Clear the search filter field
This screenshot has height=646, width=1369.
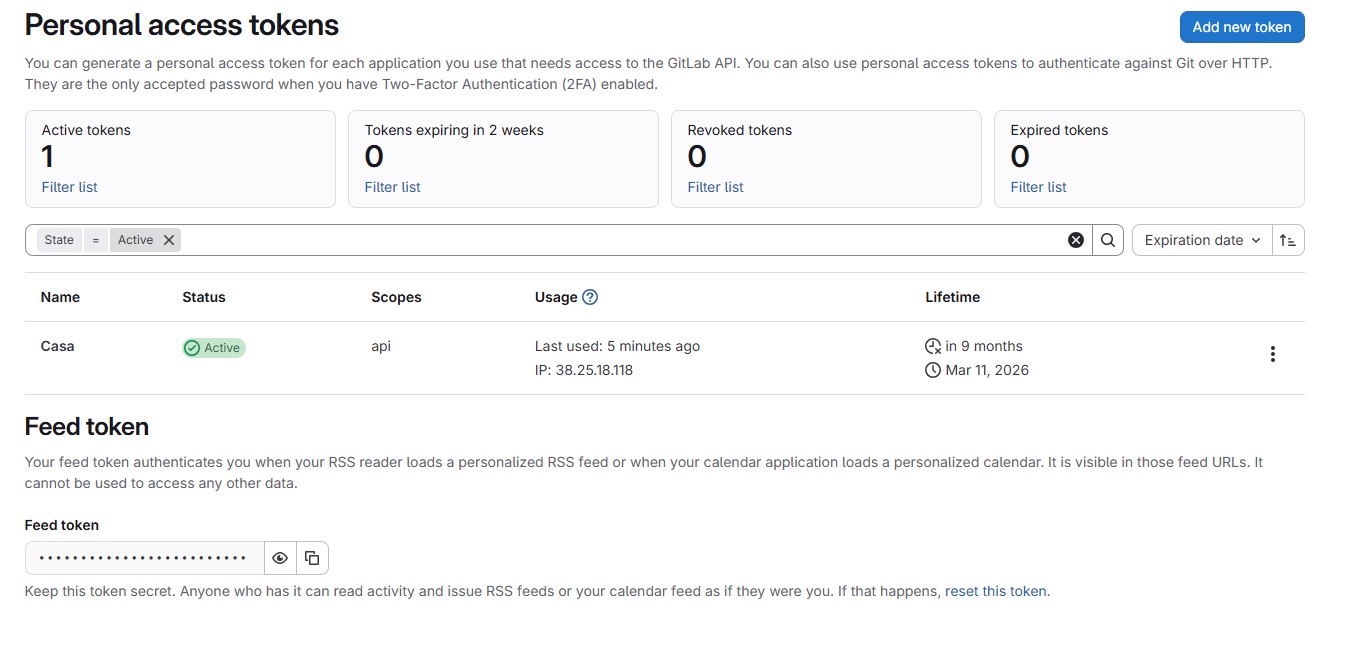tap(1076, 240)
